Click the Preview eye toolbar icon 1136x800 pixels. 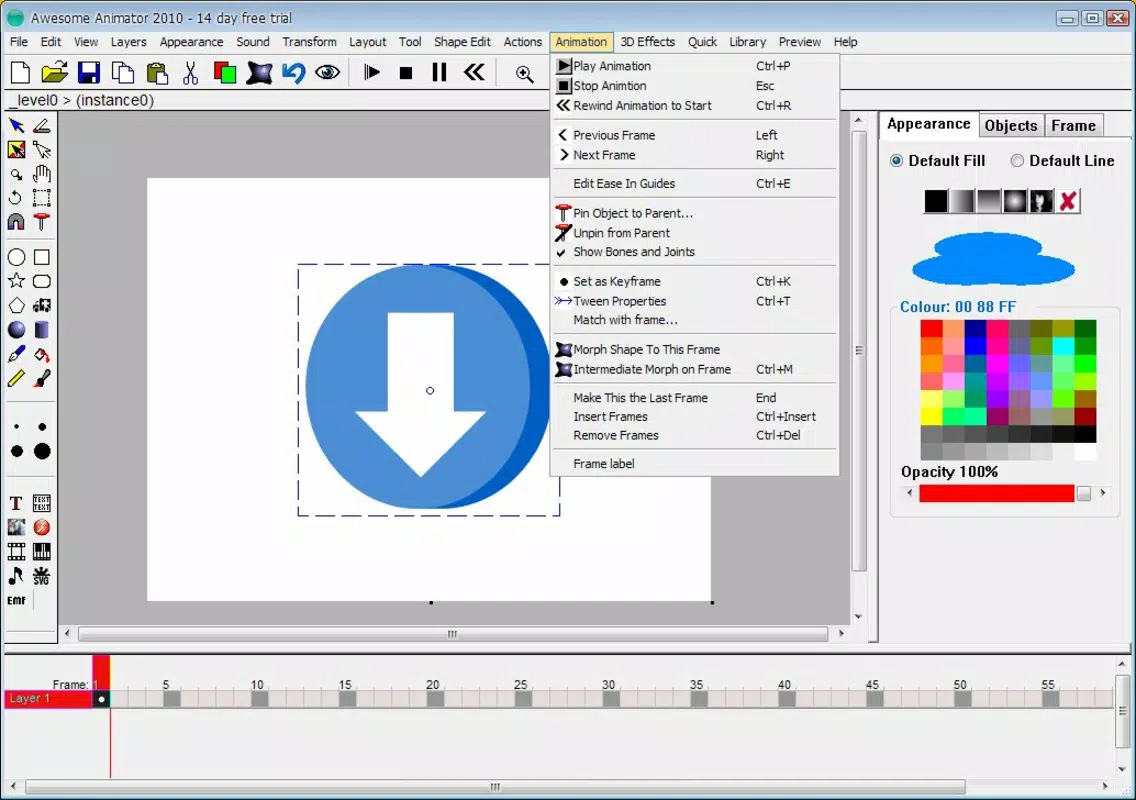[x=327, y=72]
